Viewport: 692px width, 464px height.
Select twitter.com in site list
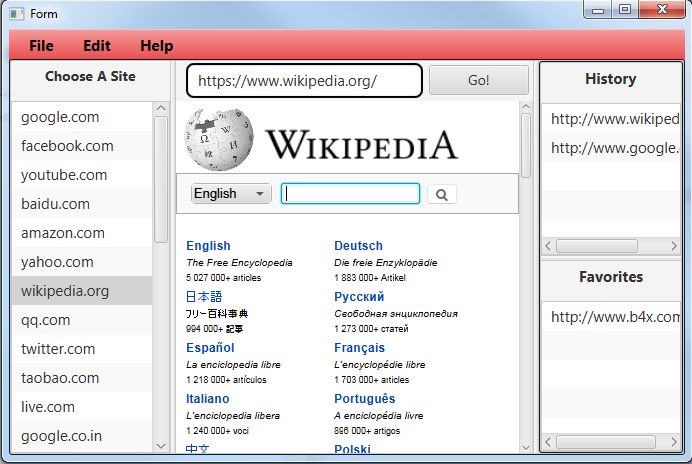coord(82,349)
